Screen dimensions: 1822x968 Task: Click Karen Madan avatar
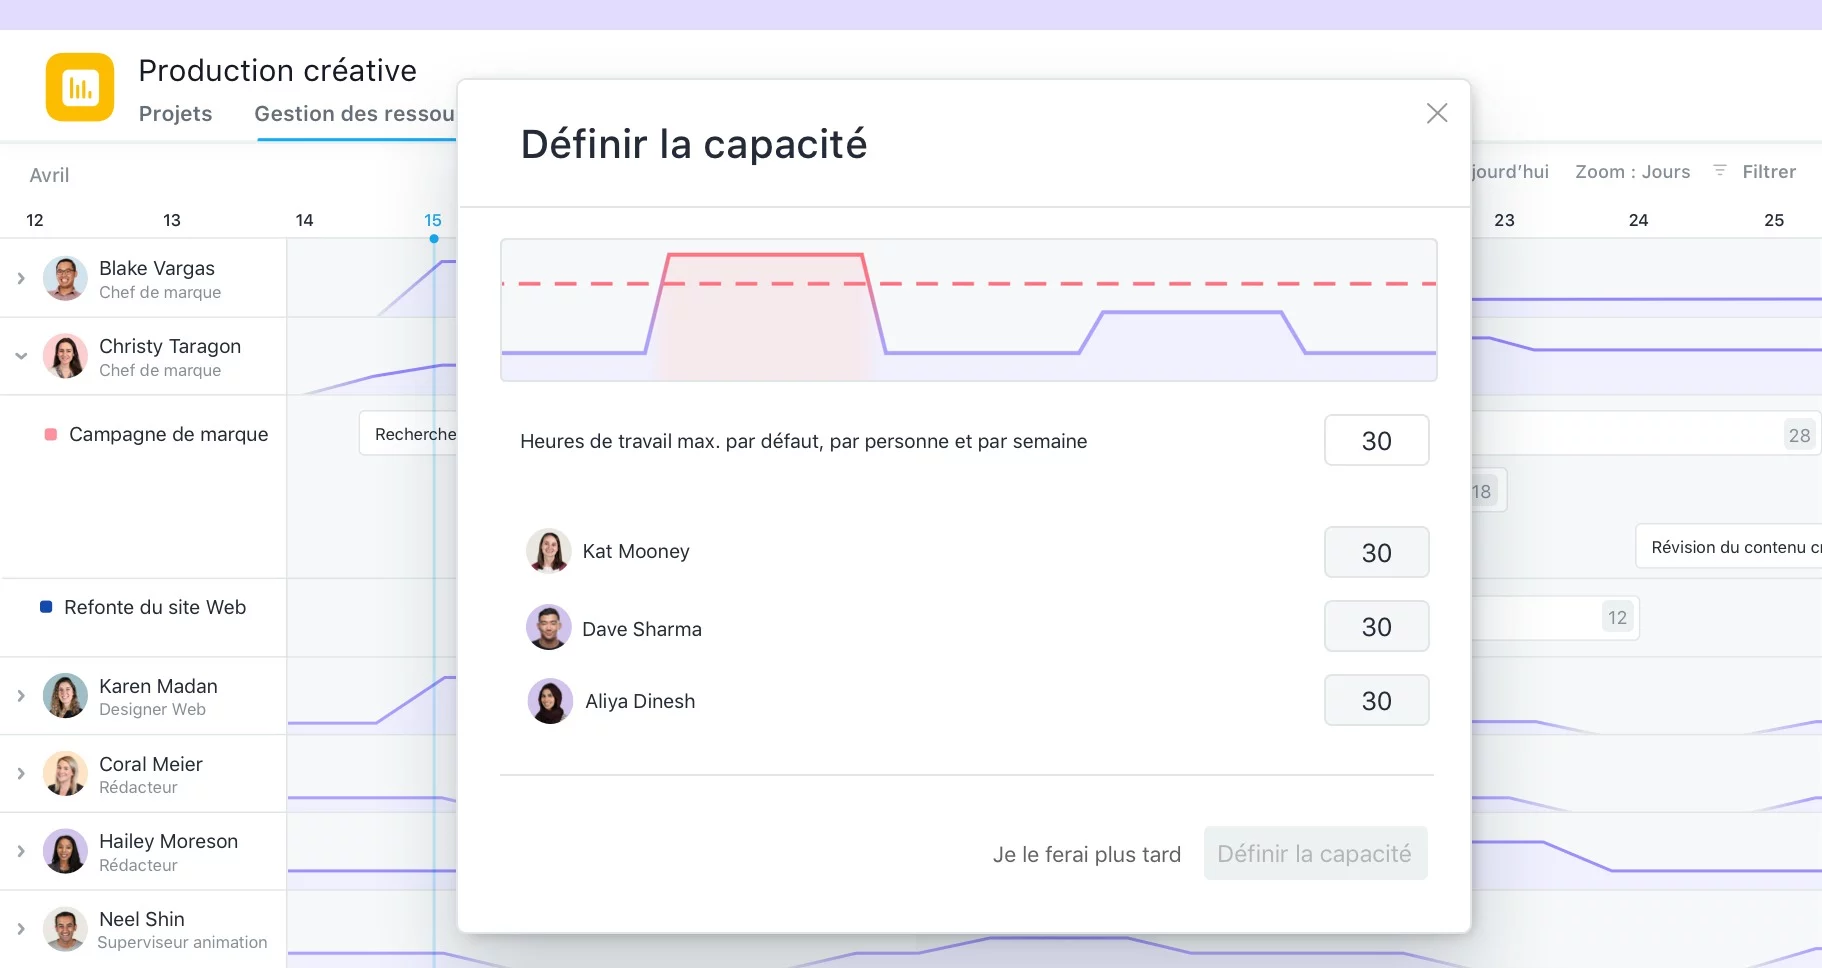point(65,696)
